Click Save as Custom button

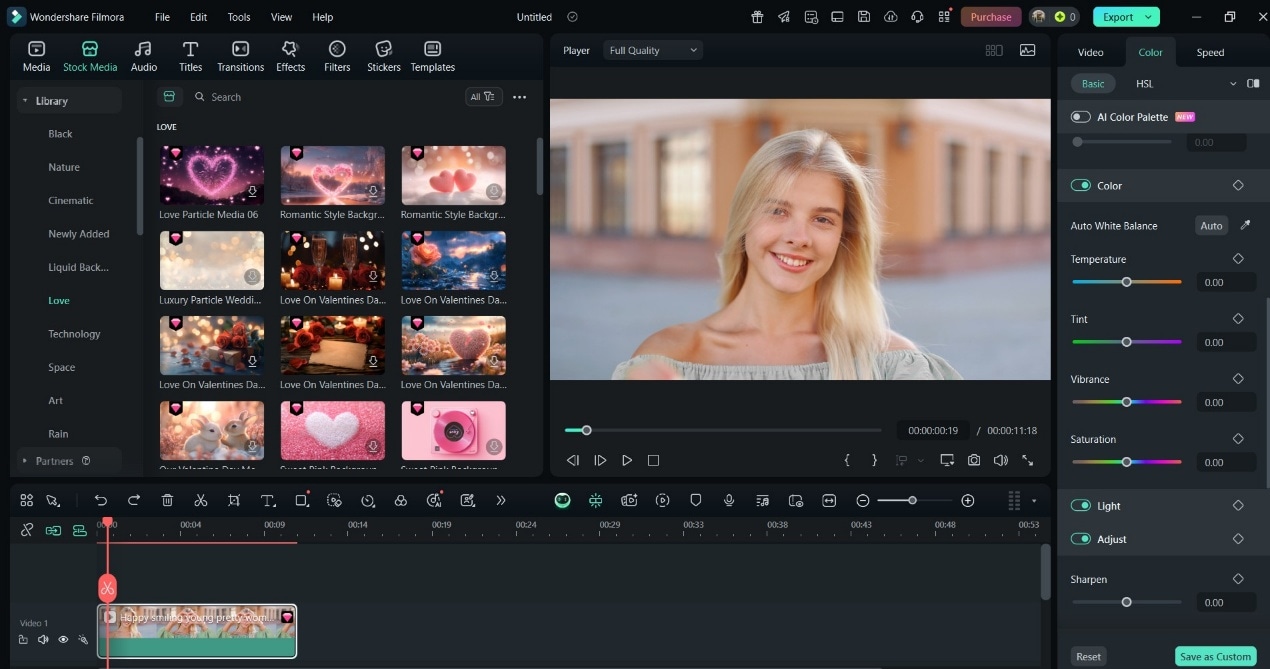1215,657
